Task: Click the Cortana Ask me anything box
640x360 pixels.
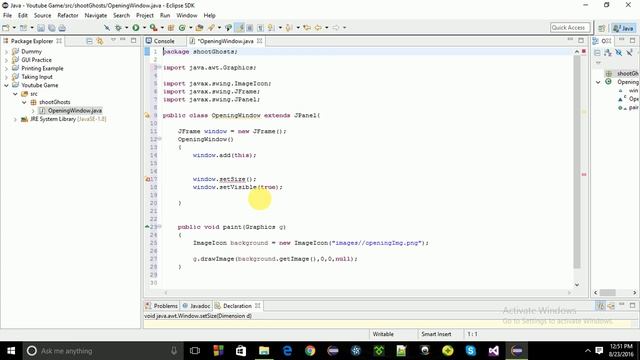Action: [102, 351]
